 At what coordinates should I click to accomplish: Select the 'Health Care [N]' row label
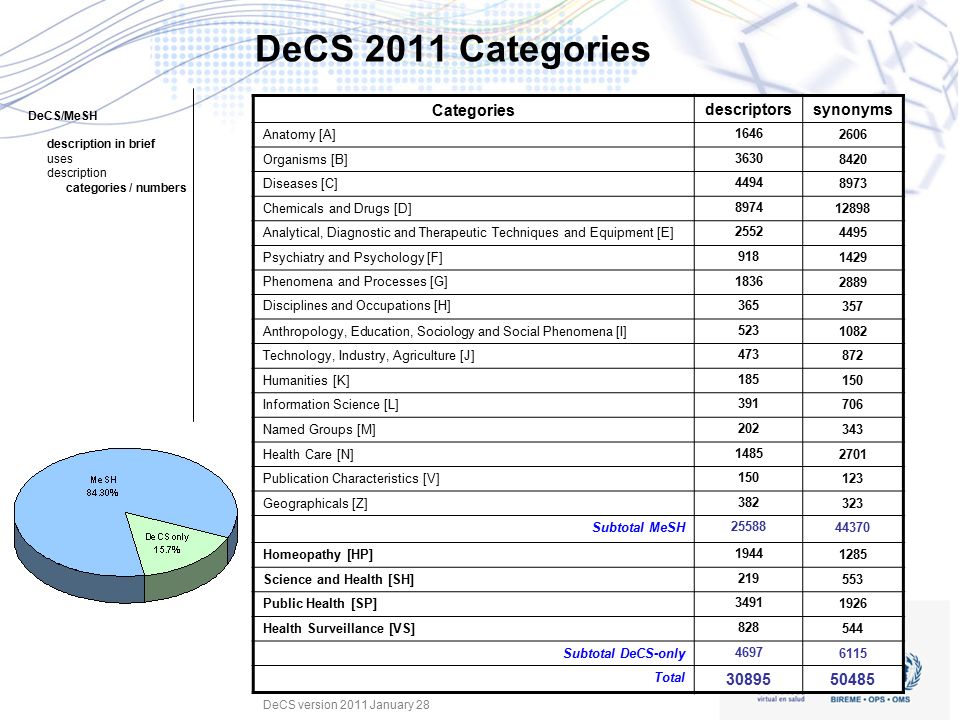pos(308,454)
